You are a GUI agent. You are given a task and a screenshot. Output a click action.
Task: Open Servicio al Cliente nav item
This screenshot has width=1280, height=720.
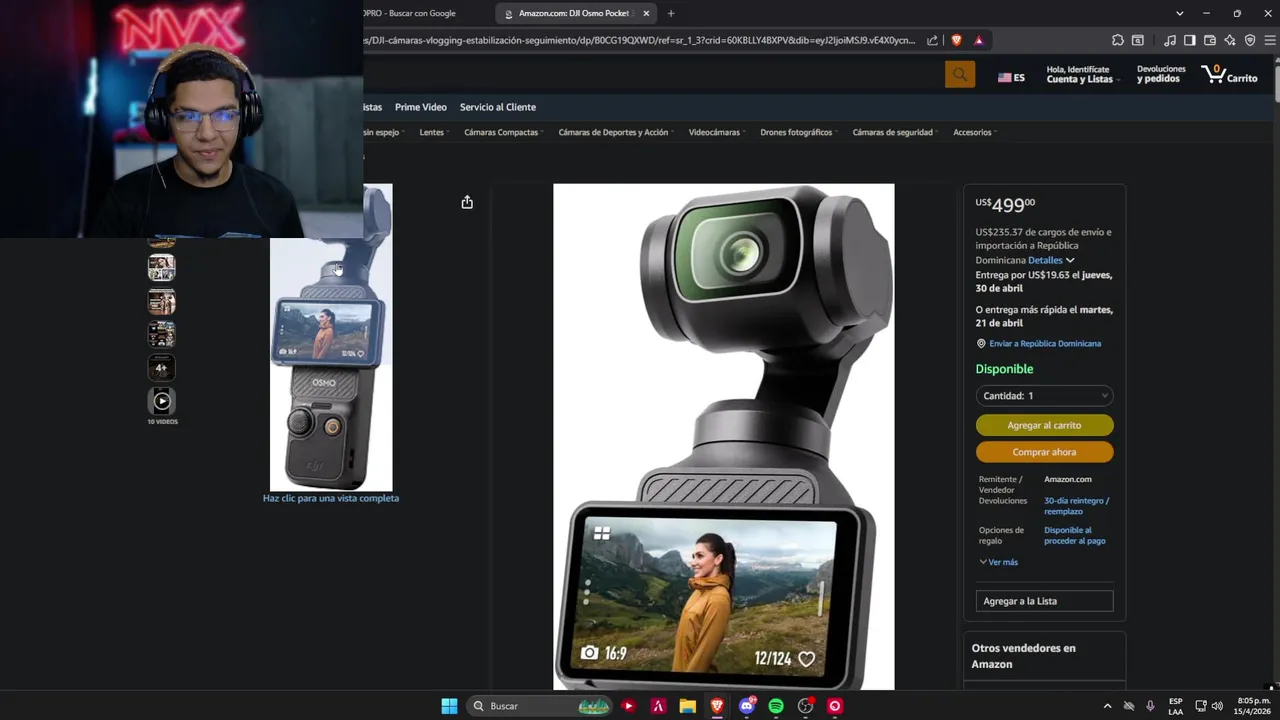498,107
